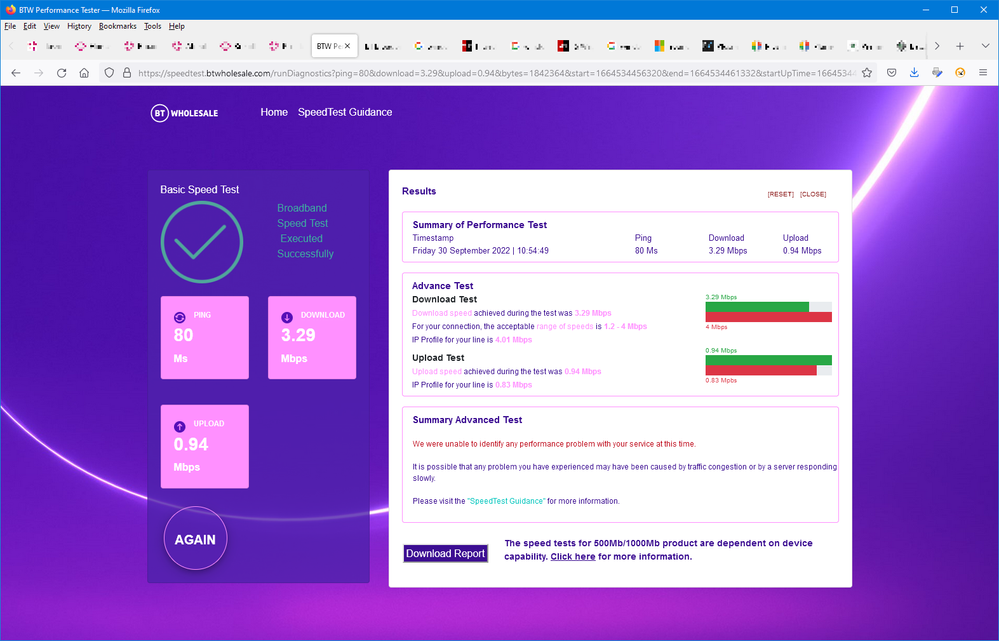Close the BTW Performance Tester tab
999x641 pixels.
tap(348, 46)
